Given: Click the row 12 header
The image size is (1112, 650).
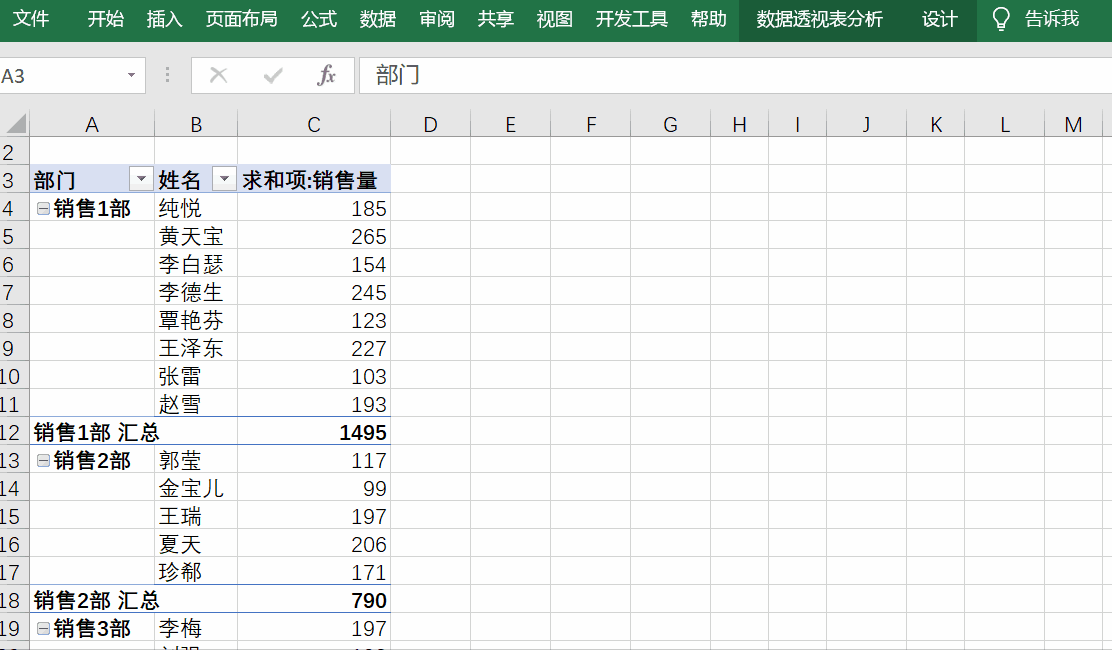Looking at the screenshot, I should (14, 432).
